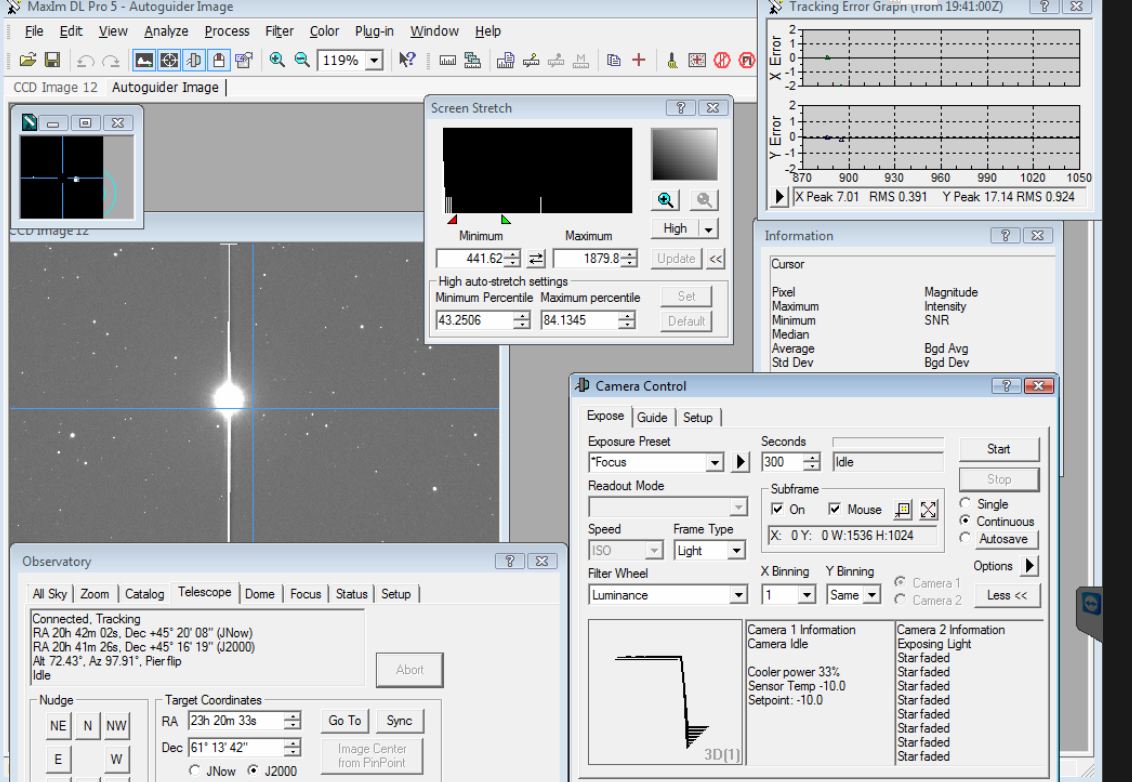Toggle the Observatory control dome toolbar icon
The image size is (1132, 782).
coord(218,60)
